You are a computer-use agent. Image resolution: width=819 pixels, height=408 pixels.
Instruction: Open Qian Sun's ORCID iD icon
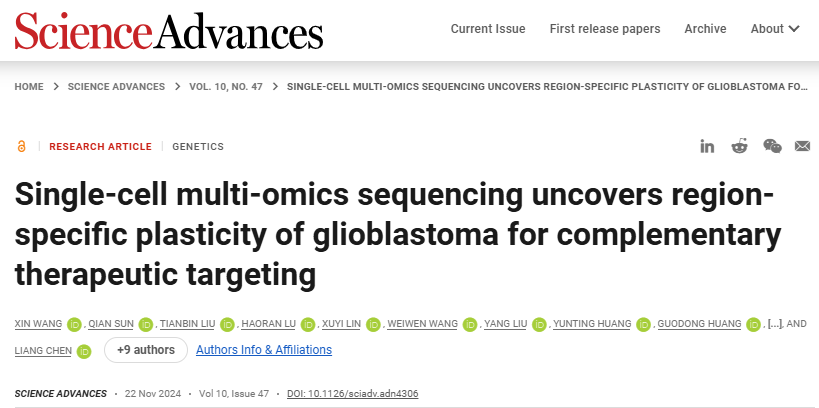click(x=146, y=324)
